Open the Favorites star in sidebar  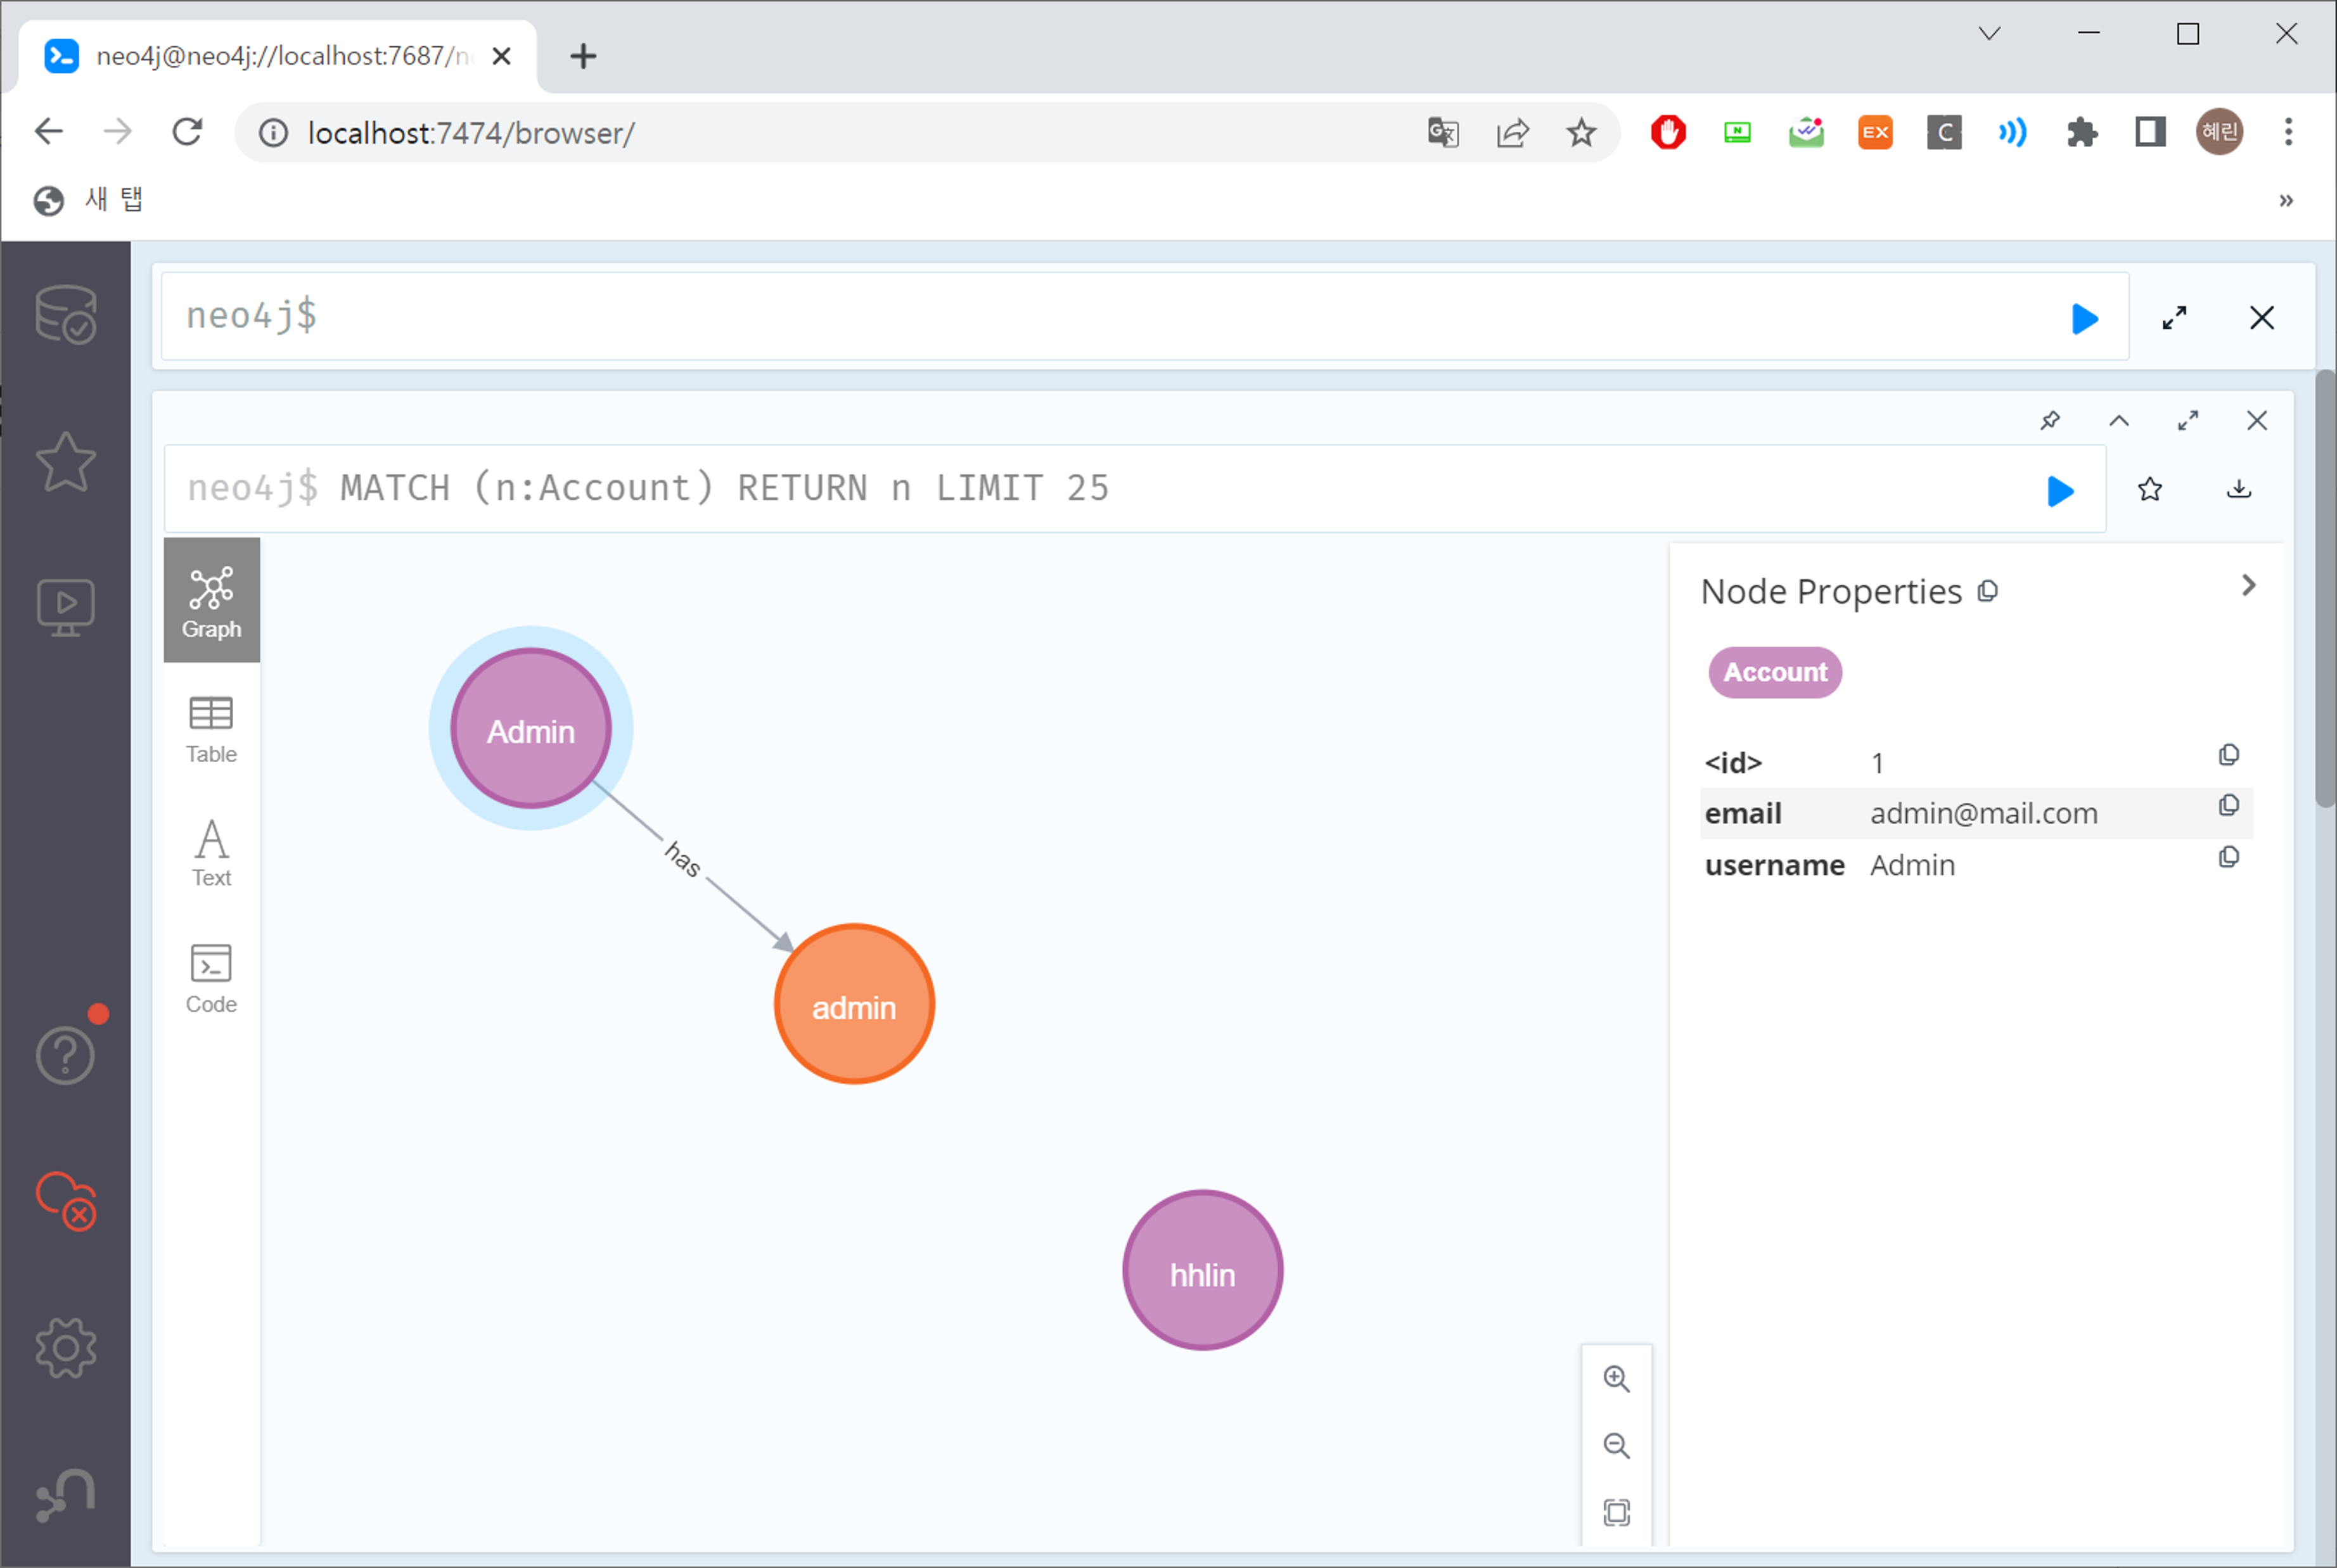(x=65, y=462)
